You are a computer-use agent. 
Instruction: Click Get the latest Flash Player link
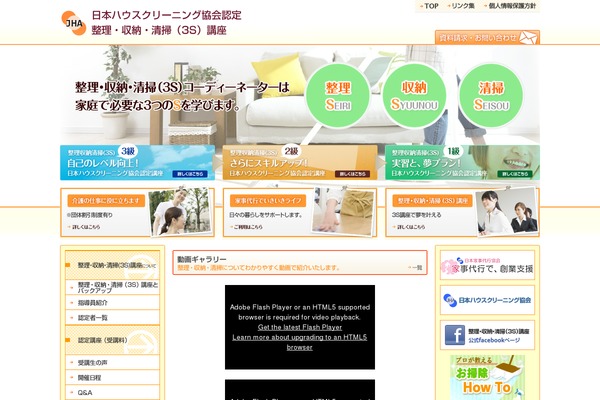tap(300, 327)
